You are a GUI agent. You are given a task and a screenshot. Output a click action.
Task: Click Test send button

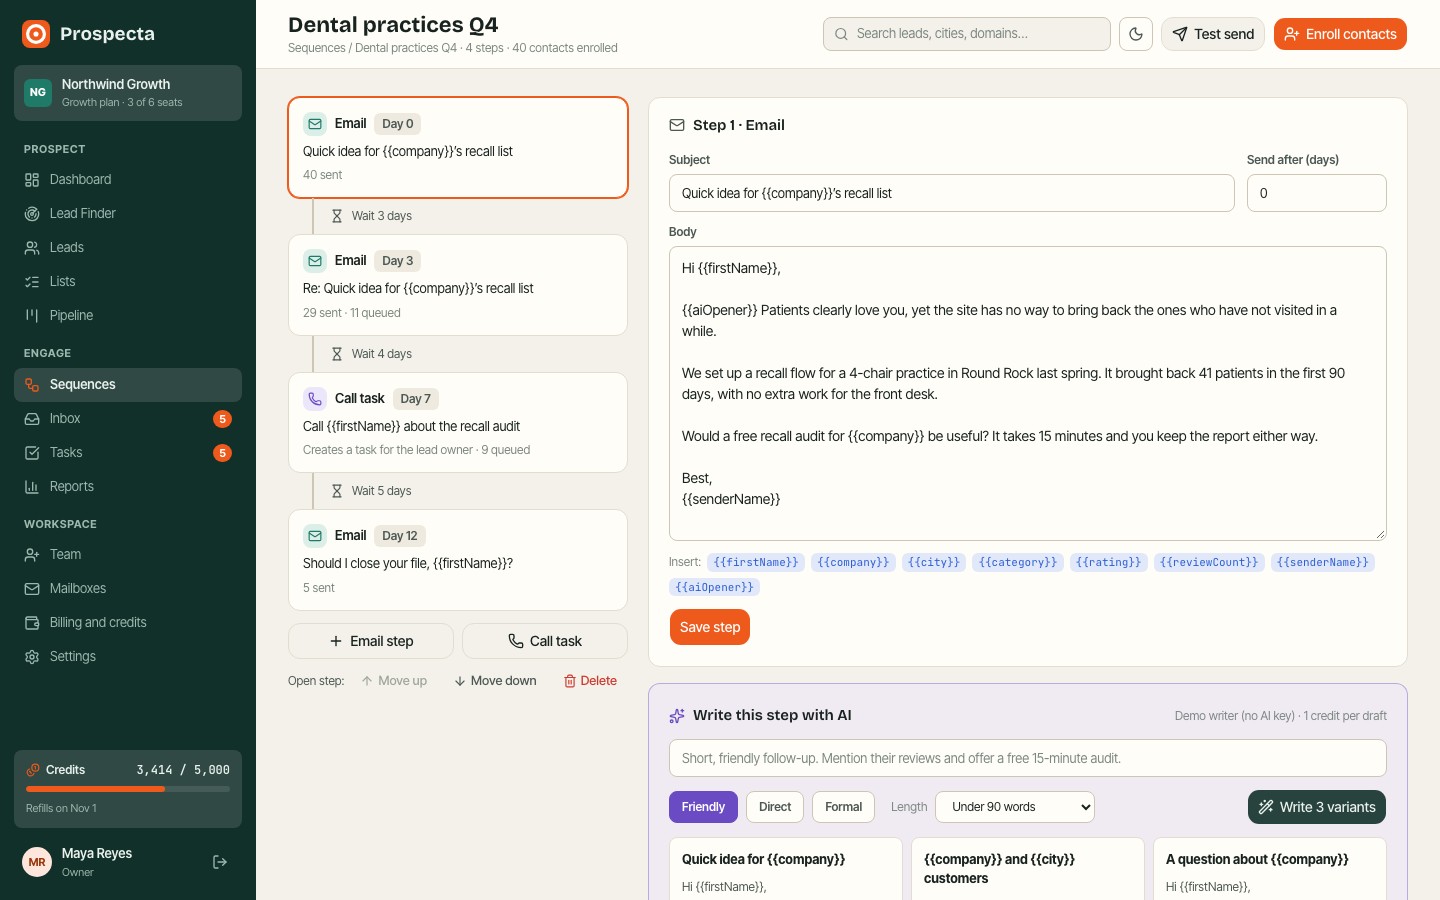tap(1213, 34)
